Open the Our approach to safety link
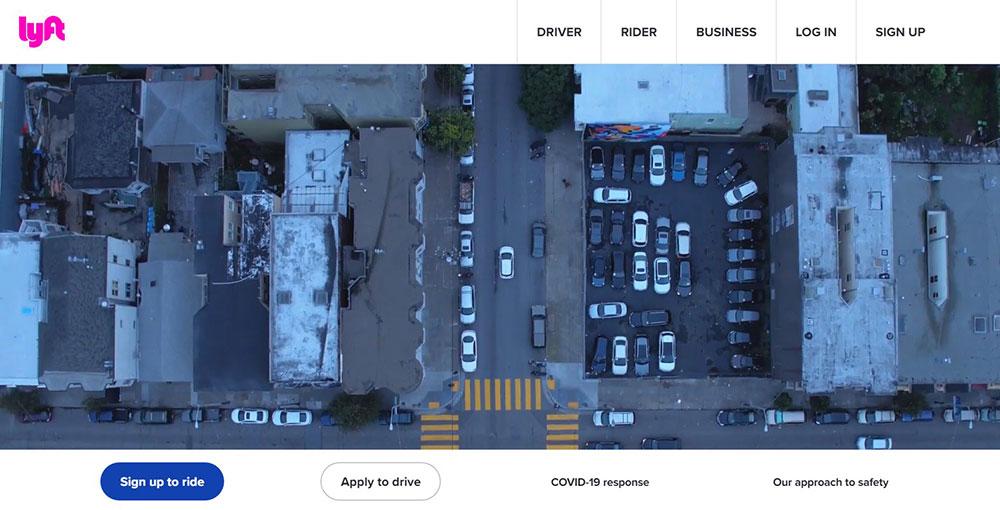This screenshot has width=1000, height=510. [x=830, y=483]
